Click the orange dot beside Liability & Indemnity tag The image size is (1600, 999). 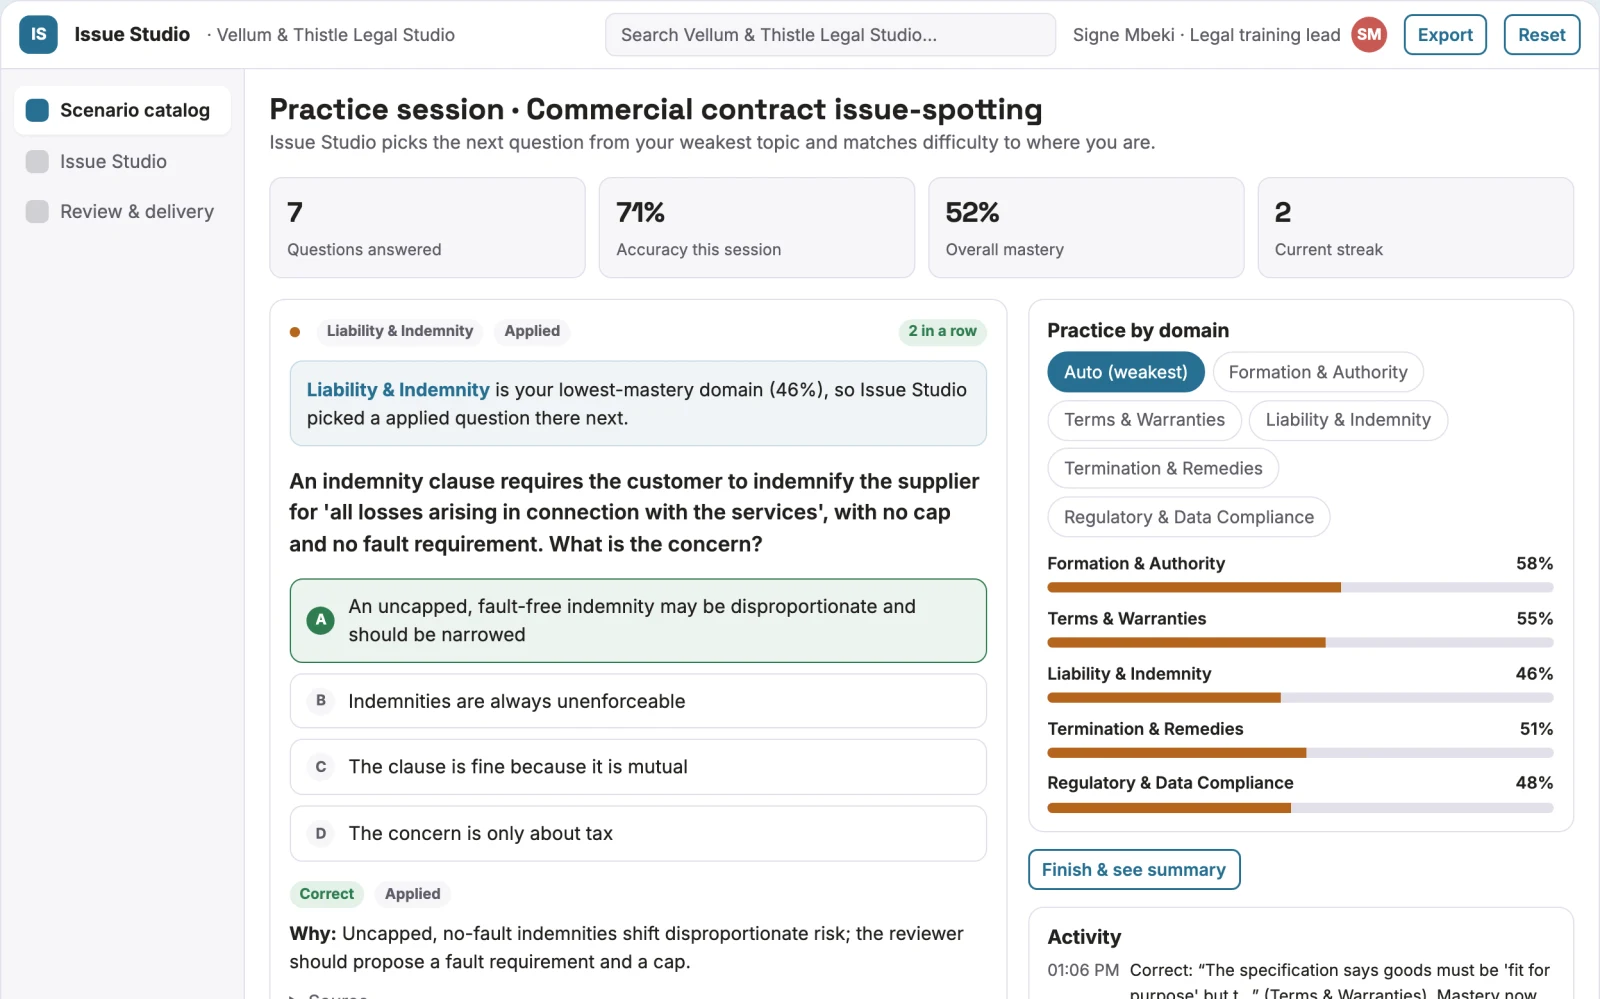(x=295, y=332)
